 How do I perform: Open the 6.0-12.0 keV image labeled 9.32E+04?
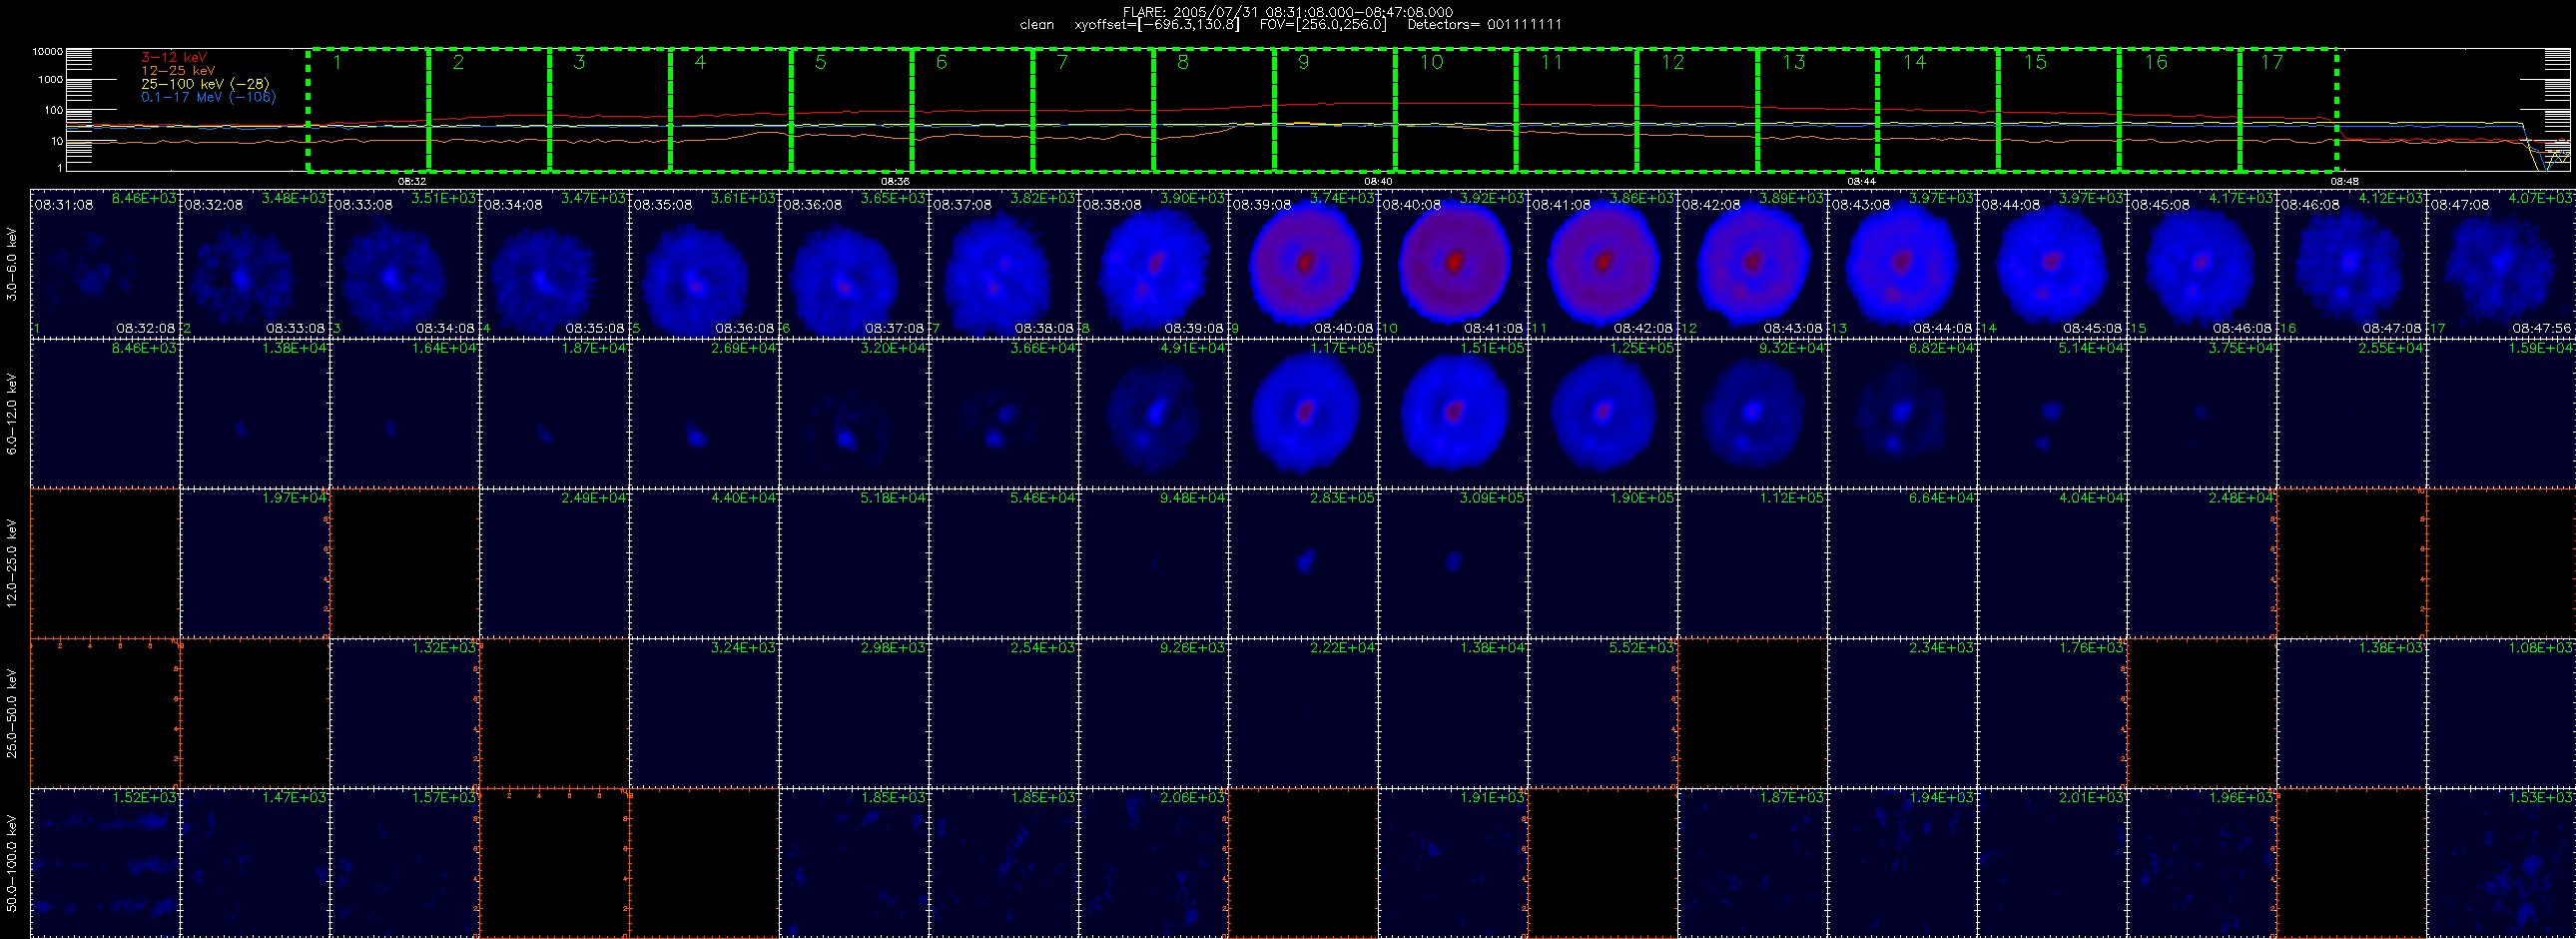pos(1753,413)
